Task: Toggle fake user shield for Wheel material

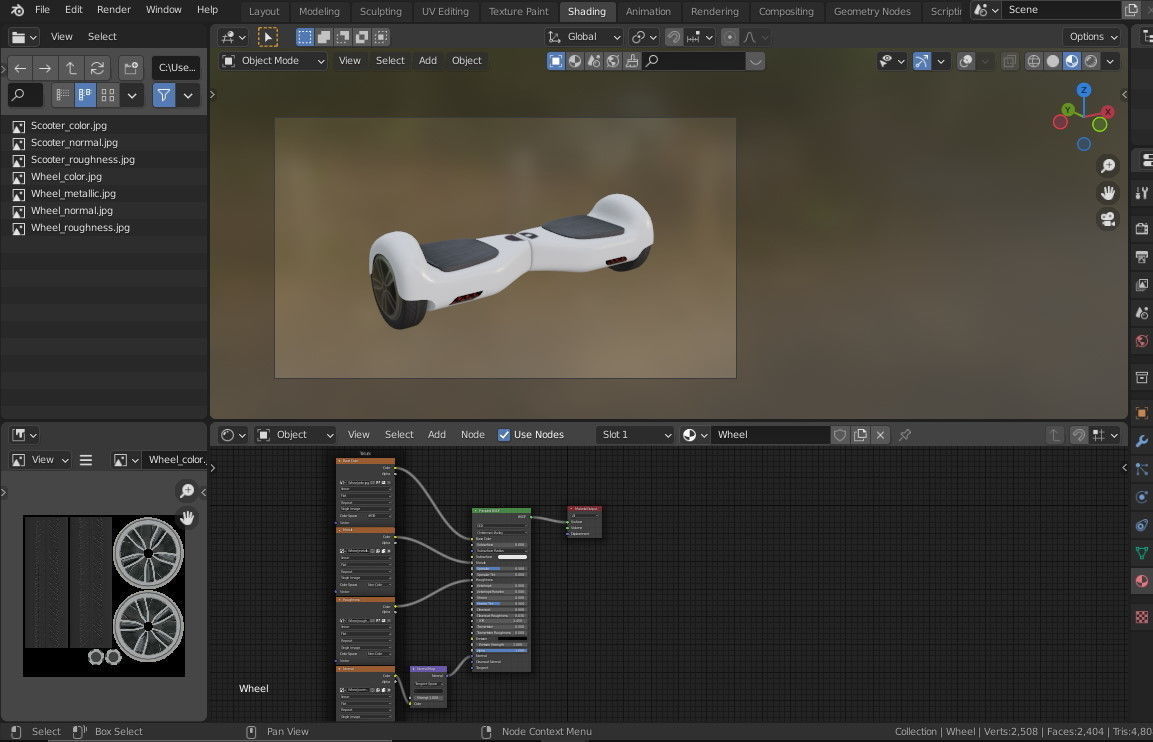Action: (x=840, y=435)
